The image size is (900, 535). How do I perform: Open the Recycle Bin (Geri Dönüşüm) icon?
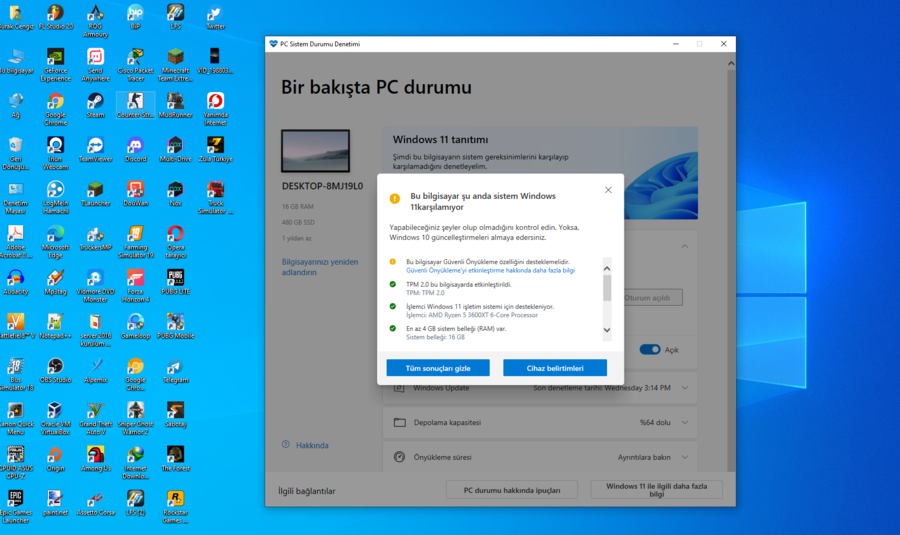pos(15,153)
